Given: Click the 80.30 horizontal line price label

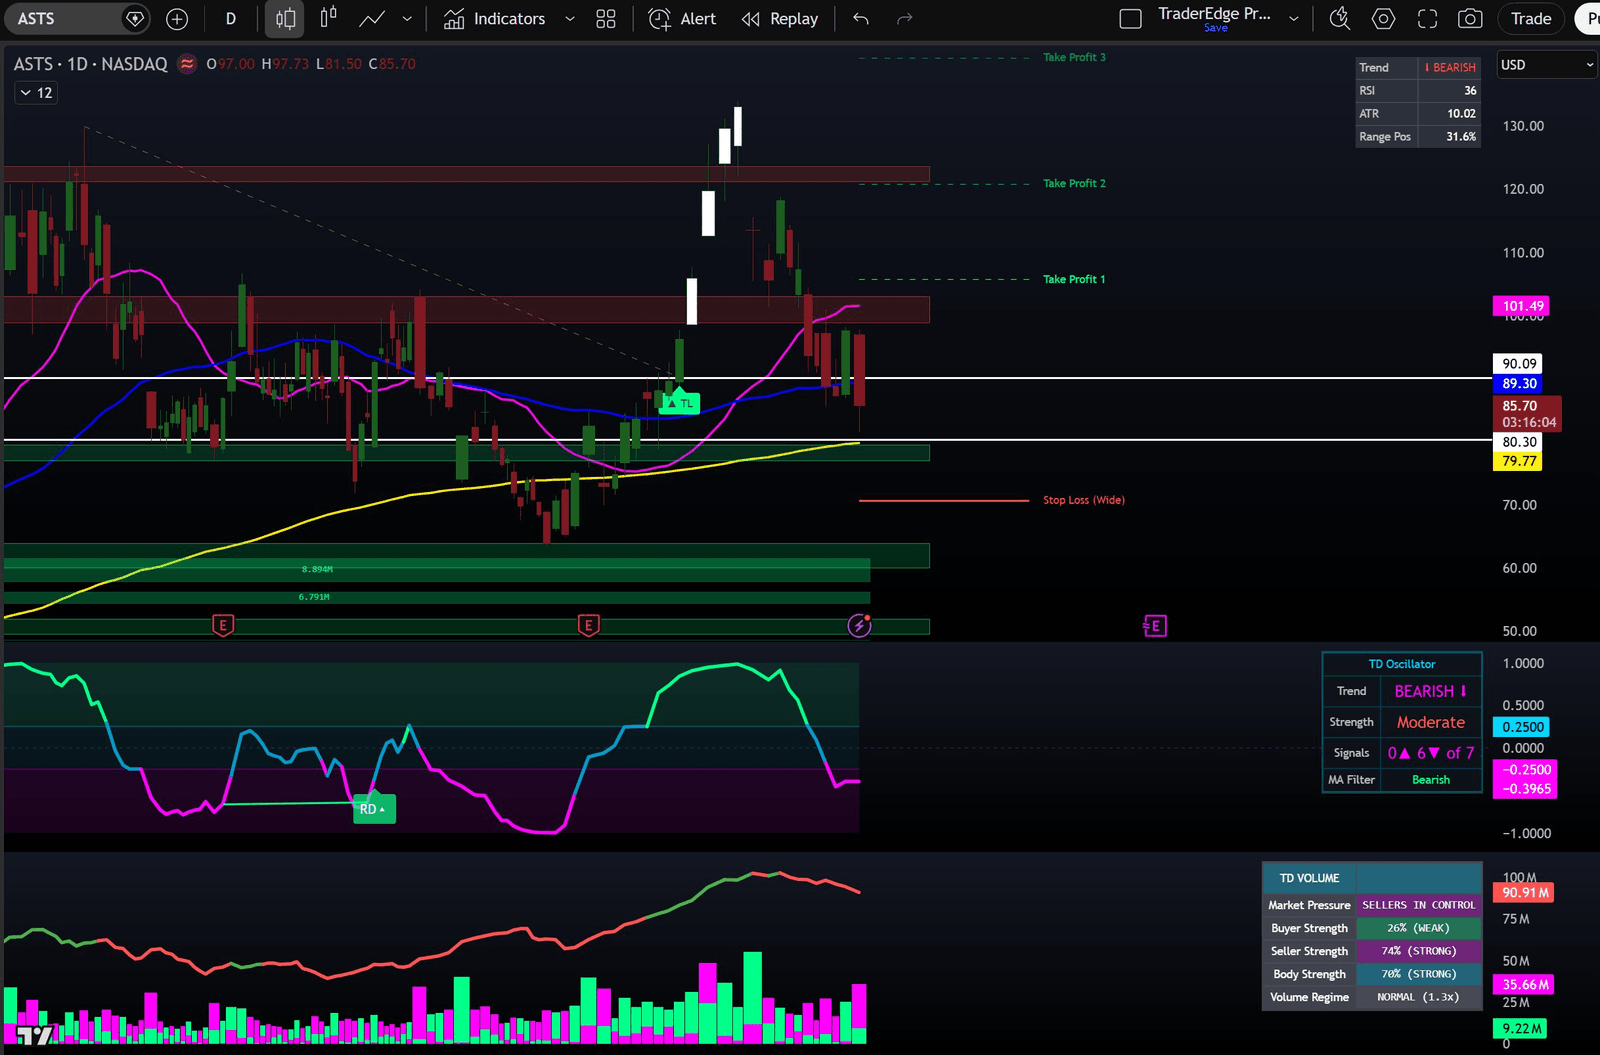Looking at the screenshot, I should pyautogui.click(x=1518, y=442).
